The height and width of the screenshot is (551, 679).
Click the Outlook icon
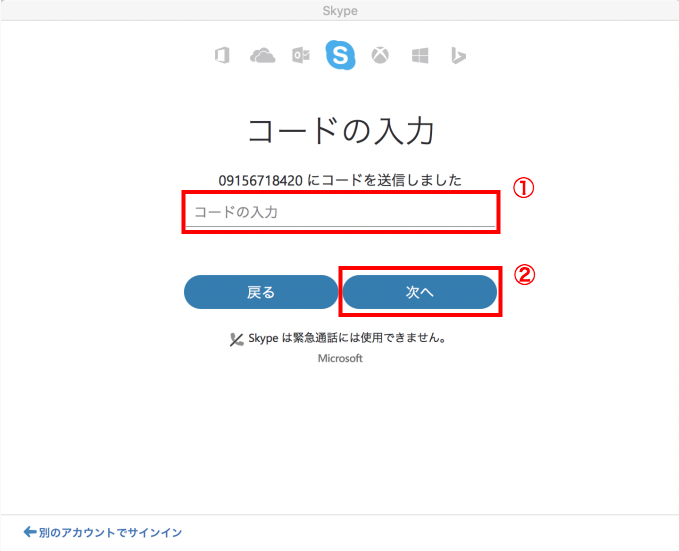click(300, 56)
